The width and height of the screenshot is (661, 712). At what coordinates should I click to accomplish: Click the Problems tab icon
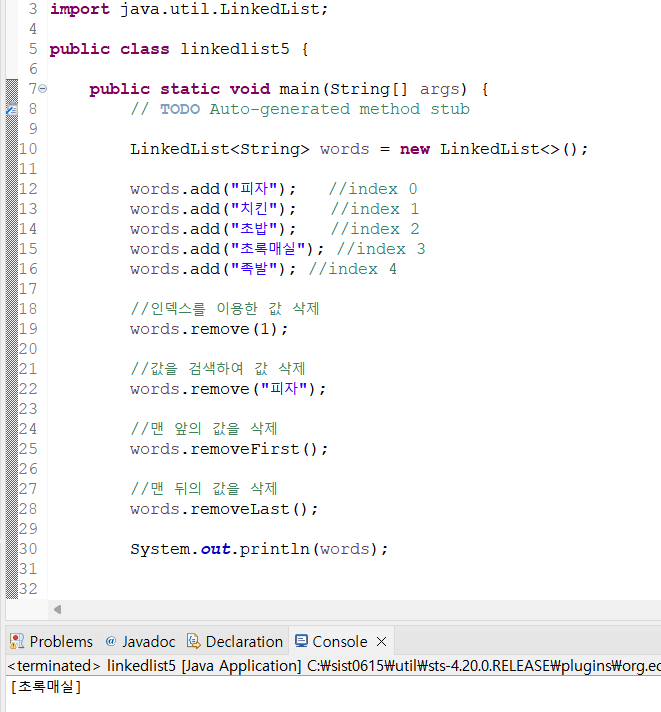[x=17, y=641]
